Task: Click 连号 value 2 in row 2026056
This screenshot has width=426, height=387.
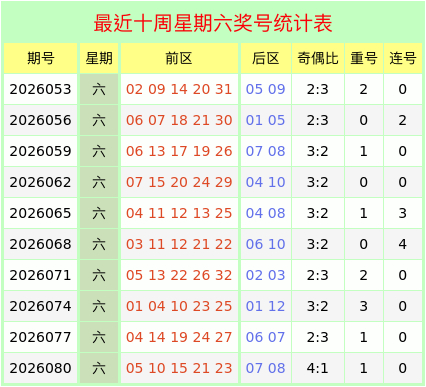Action: point(403,120)
